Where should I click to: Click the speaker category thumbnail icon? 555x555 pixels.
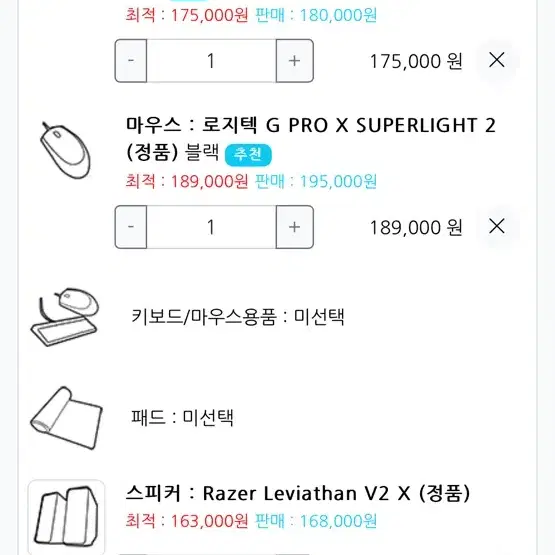66,517
